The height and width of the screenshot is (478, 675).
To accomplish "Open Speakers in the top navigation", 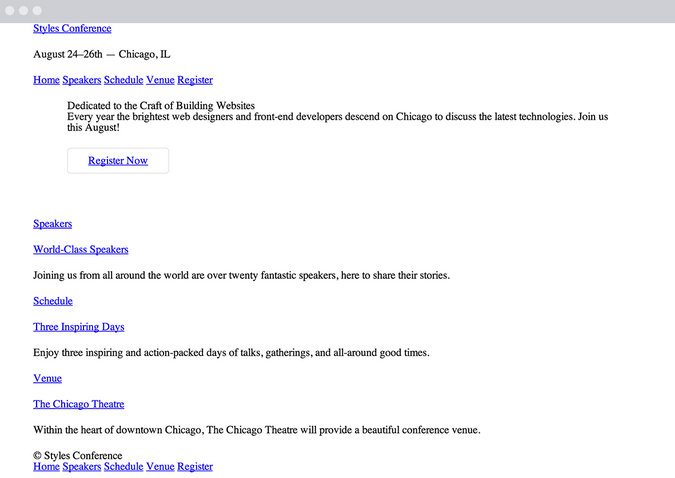I will click(82, 80).
